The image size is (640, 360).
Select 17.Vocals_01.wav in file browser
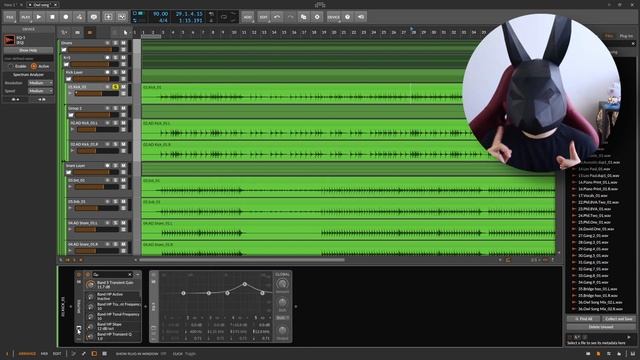(595, 196)
